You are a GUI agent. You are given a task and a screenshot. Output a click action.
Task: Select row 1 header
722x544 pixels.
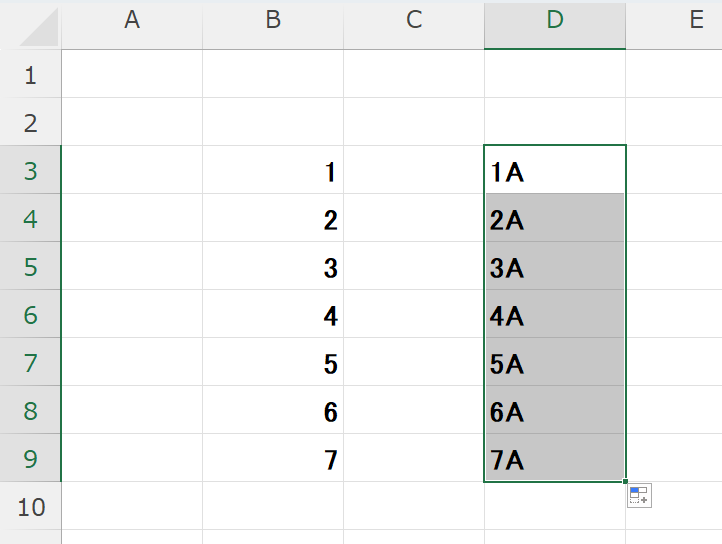coord(30,75)
